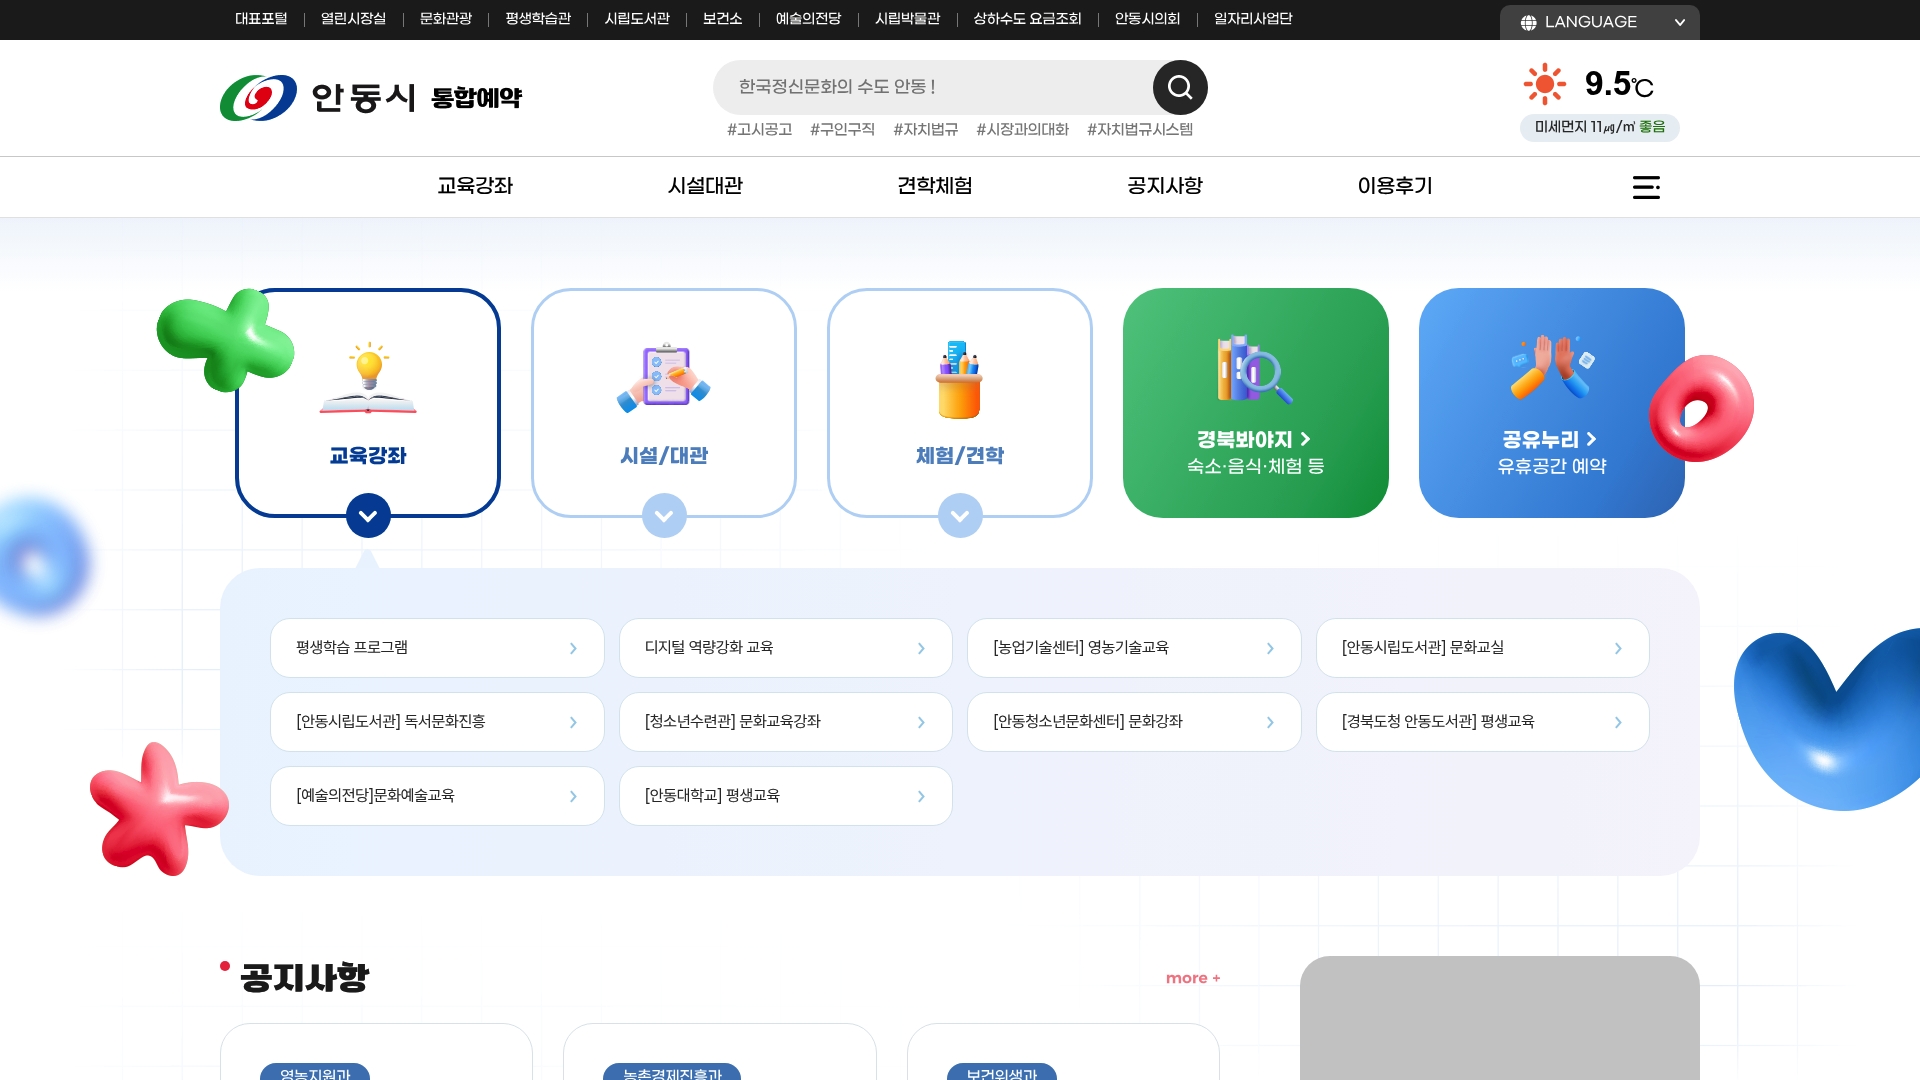Open [경북도청 안동도서관] 평생교육 link
The height and width of the screenshot is (1080, 1920).
point(1483,722)
